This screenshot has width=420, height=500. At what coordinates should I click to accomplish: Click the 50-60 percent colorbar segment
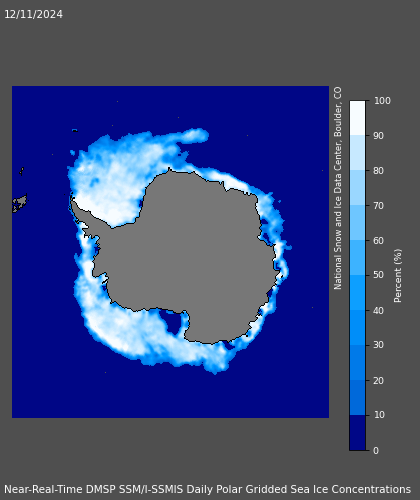(357, 258)
